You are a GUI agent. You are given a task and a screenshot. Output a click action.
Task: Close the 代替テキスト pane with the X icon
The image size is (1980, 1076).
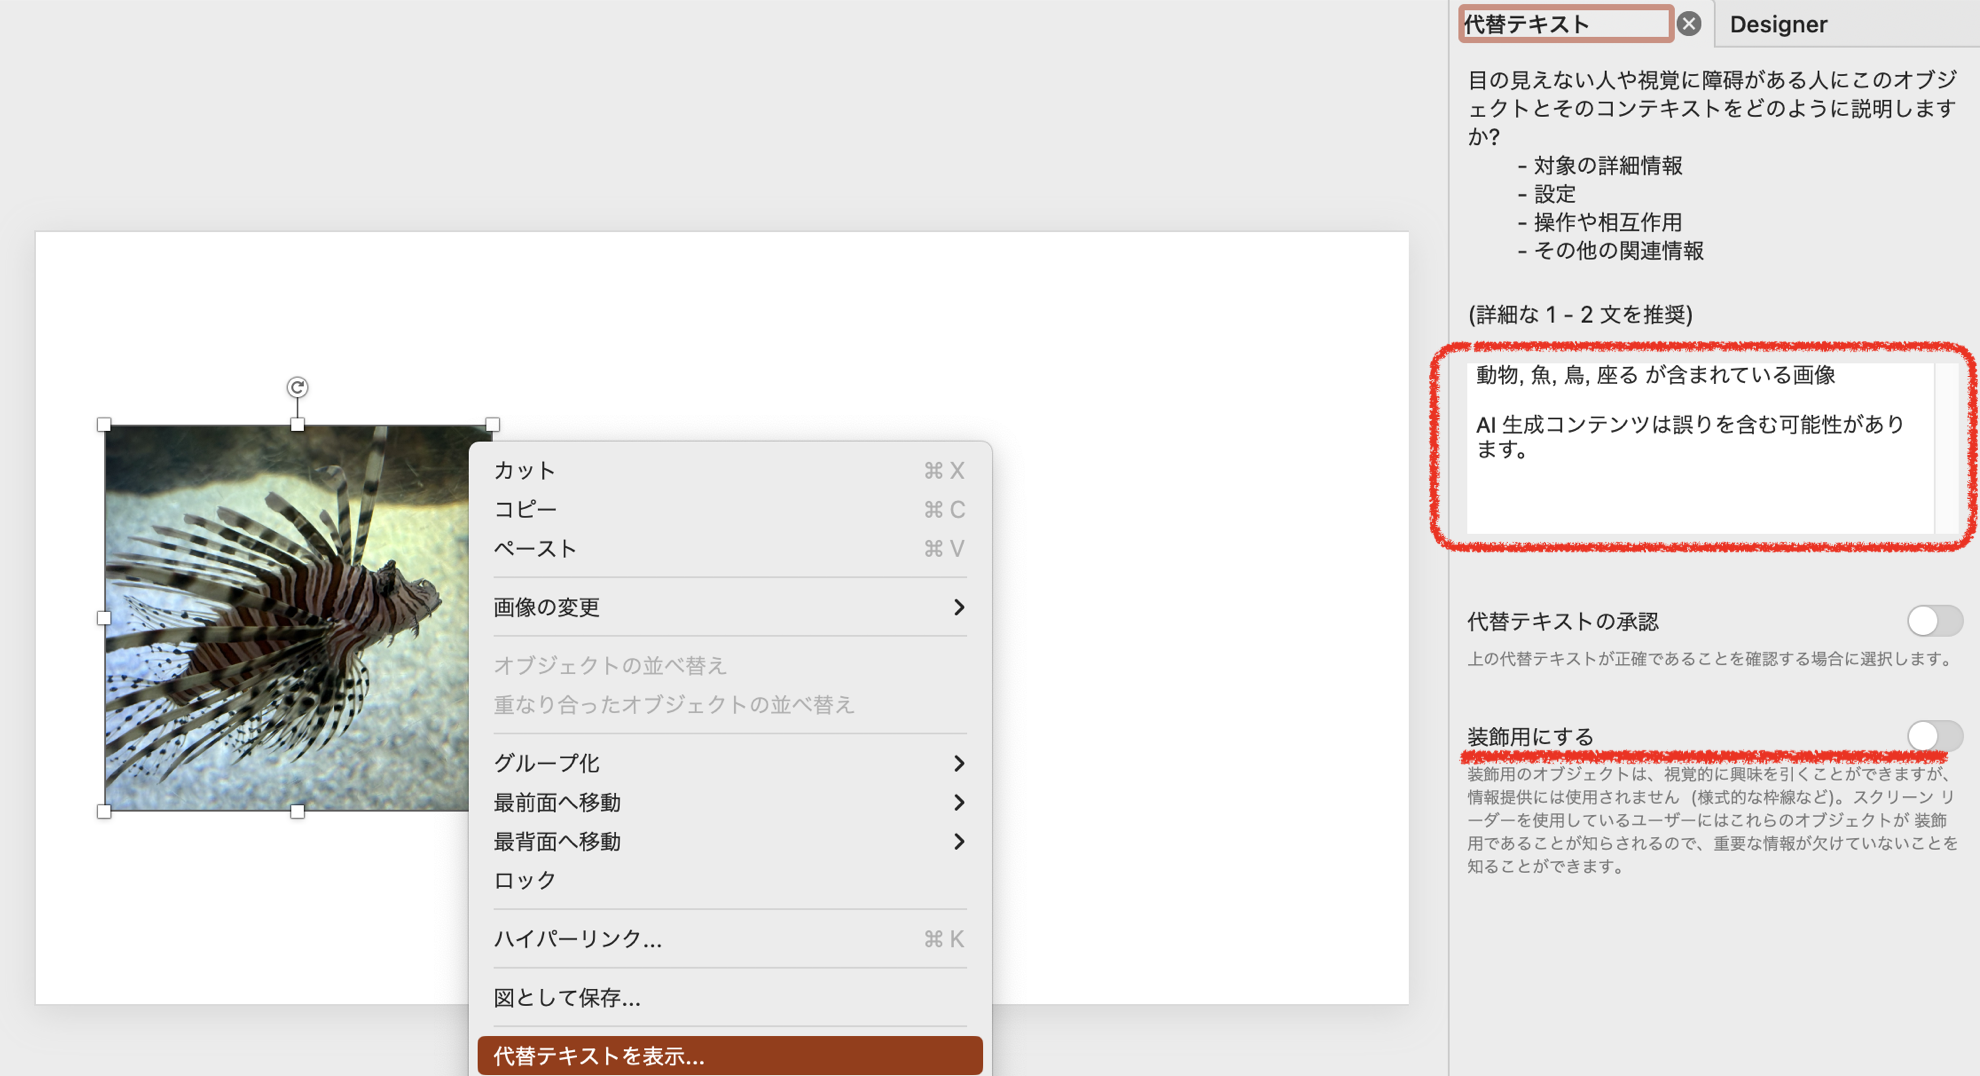(x=1690, y=24)
